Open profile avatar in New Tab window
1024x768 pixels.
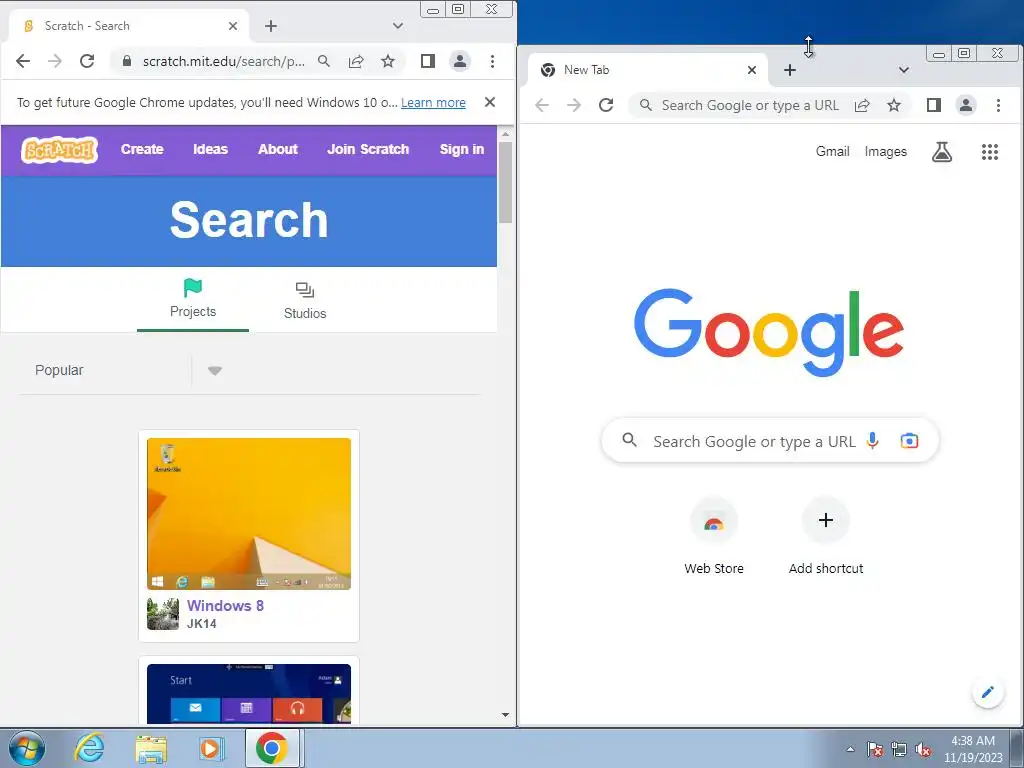966,105
